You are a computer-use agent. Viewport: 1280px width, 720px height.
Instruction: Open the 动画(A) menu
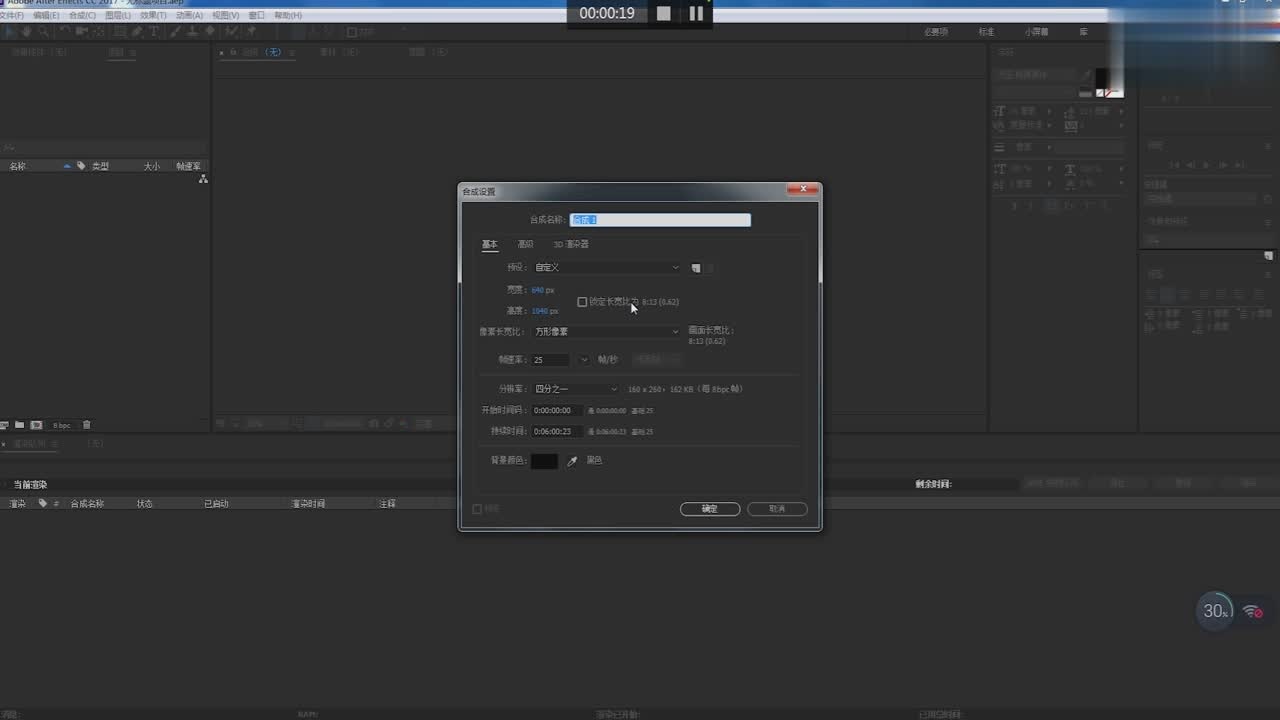[x=189, y=16]
